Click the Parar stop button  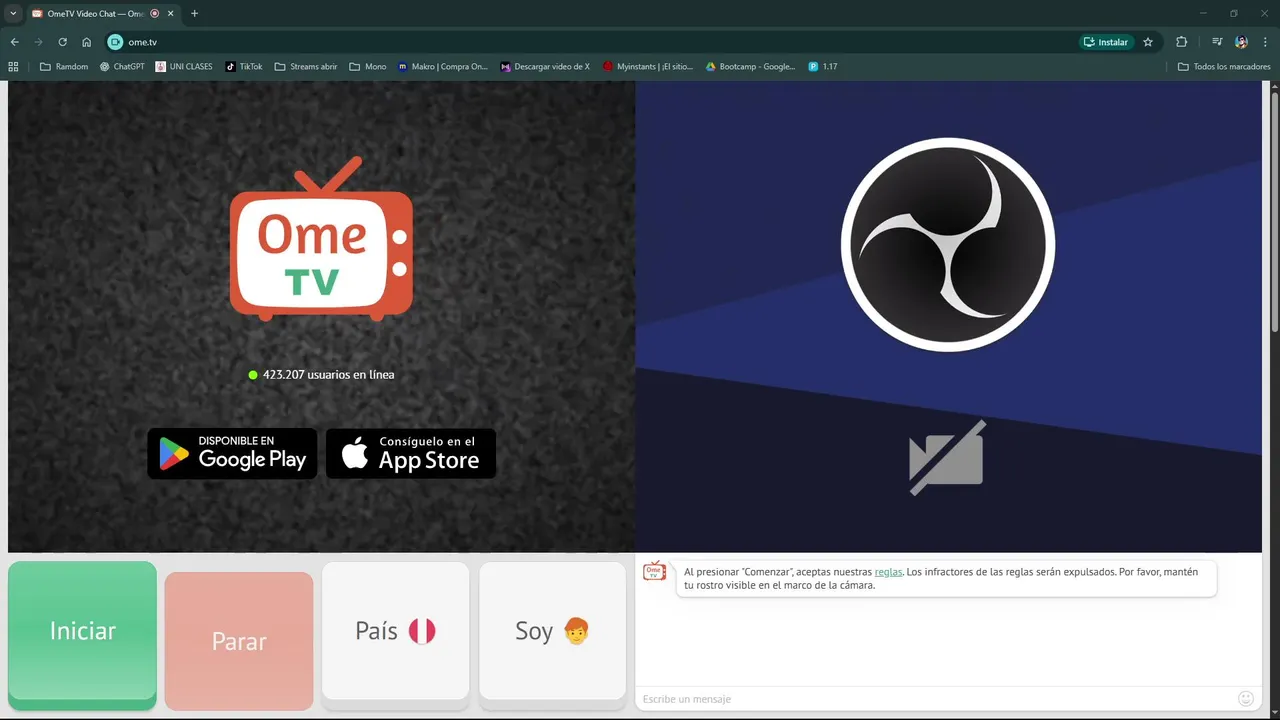239,641
